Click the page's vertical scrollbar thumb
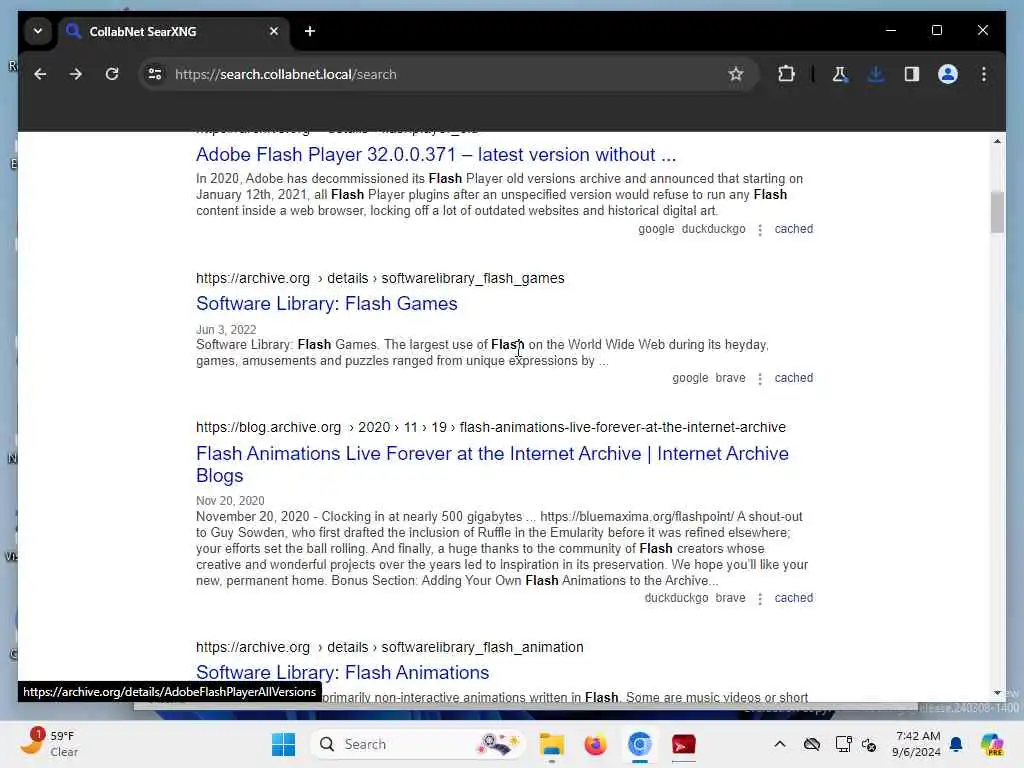The width and height of the screenshot is (1024, 768). point(997,212)
